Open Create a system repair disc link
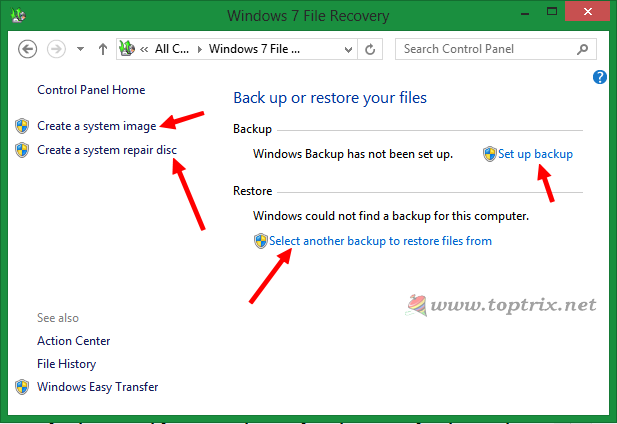The image size is (617, 424). [107, 150]
